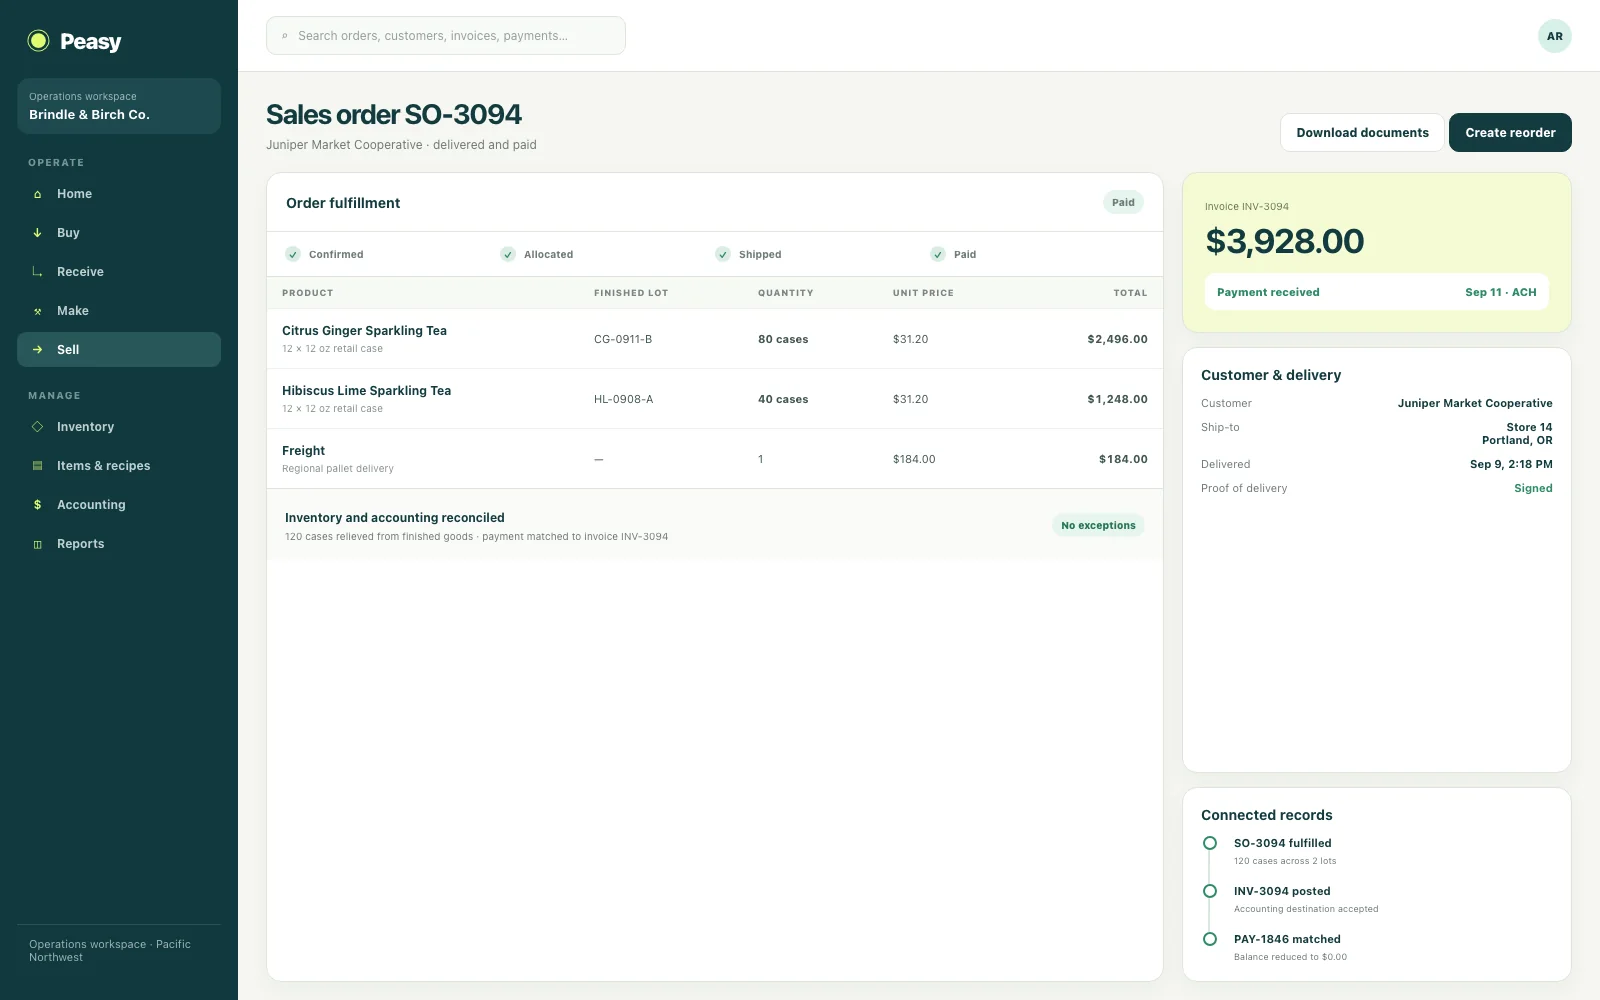Click the PRODUCT column header
The image size is (1600, 1000).
pyautogui.click(x=307, y=293)
